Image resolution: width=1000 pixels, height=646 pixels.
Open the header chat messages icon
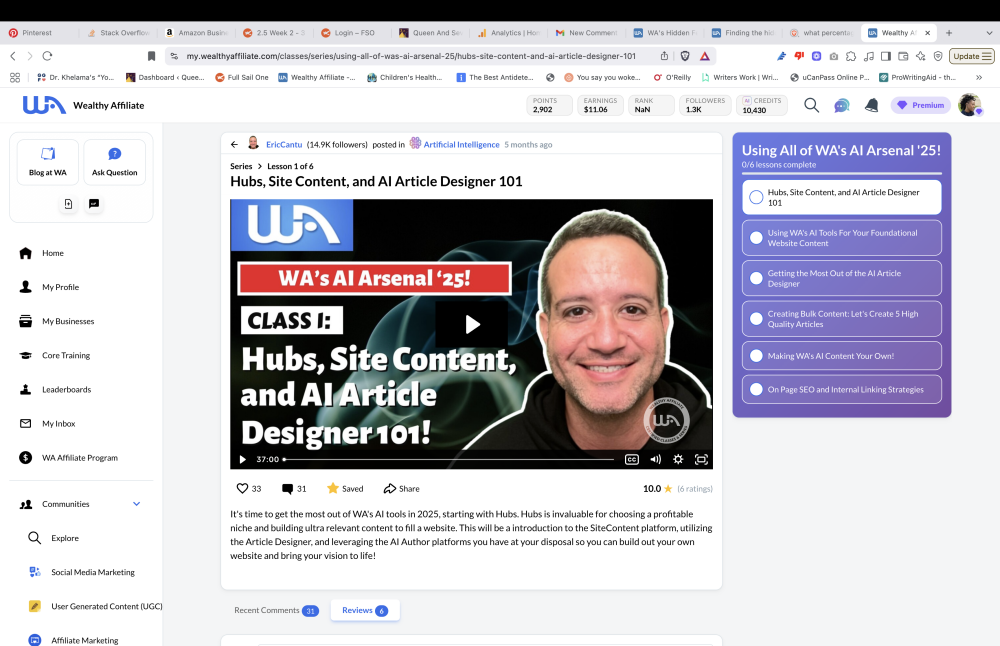pos(842,105)
